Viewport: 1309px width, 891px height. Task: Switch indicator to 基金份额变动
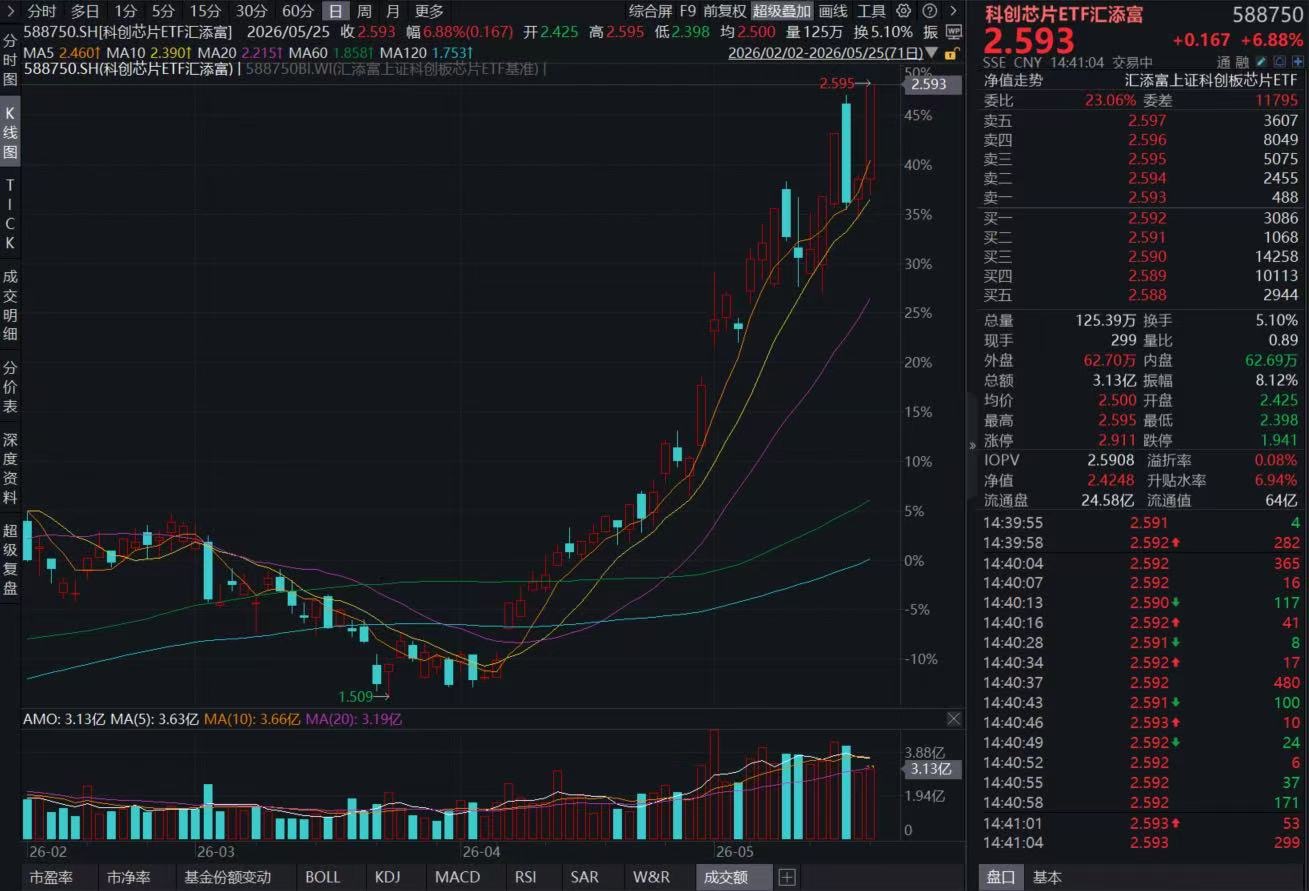227,877
